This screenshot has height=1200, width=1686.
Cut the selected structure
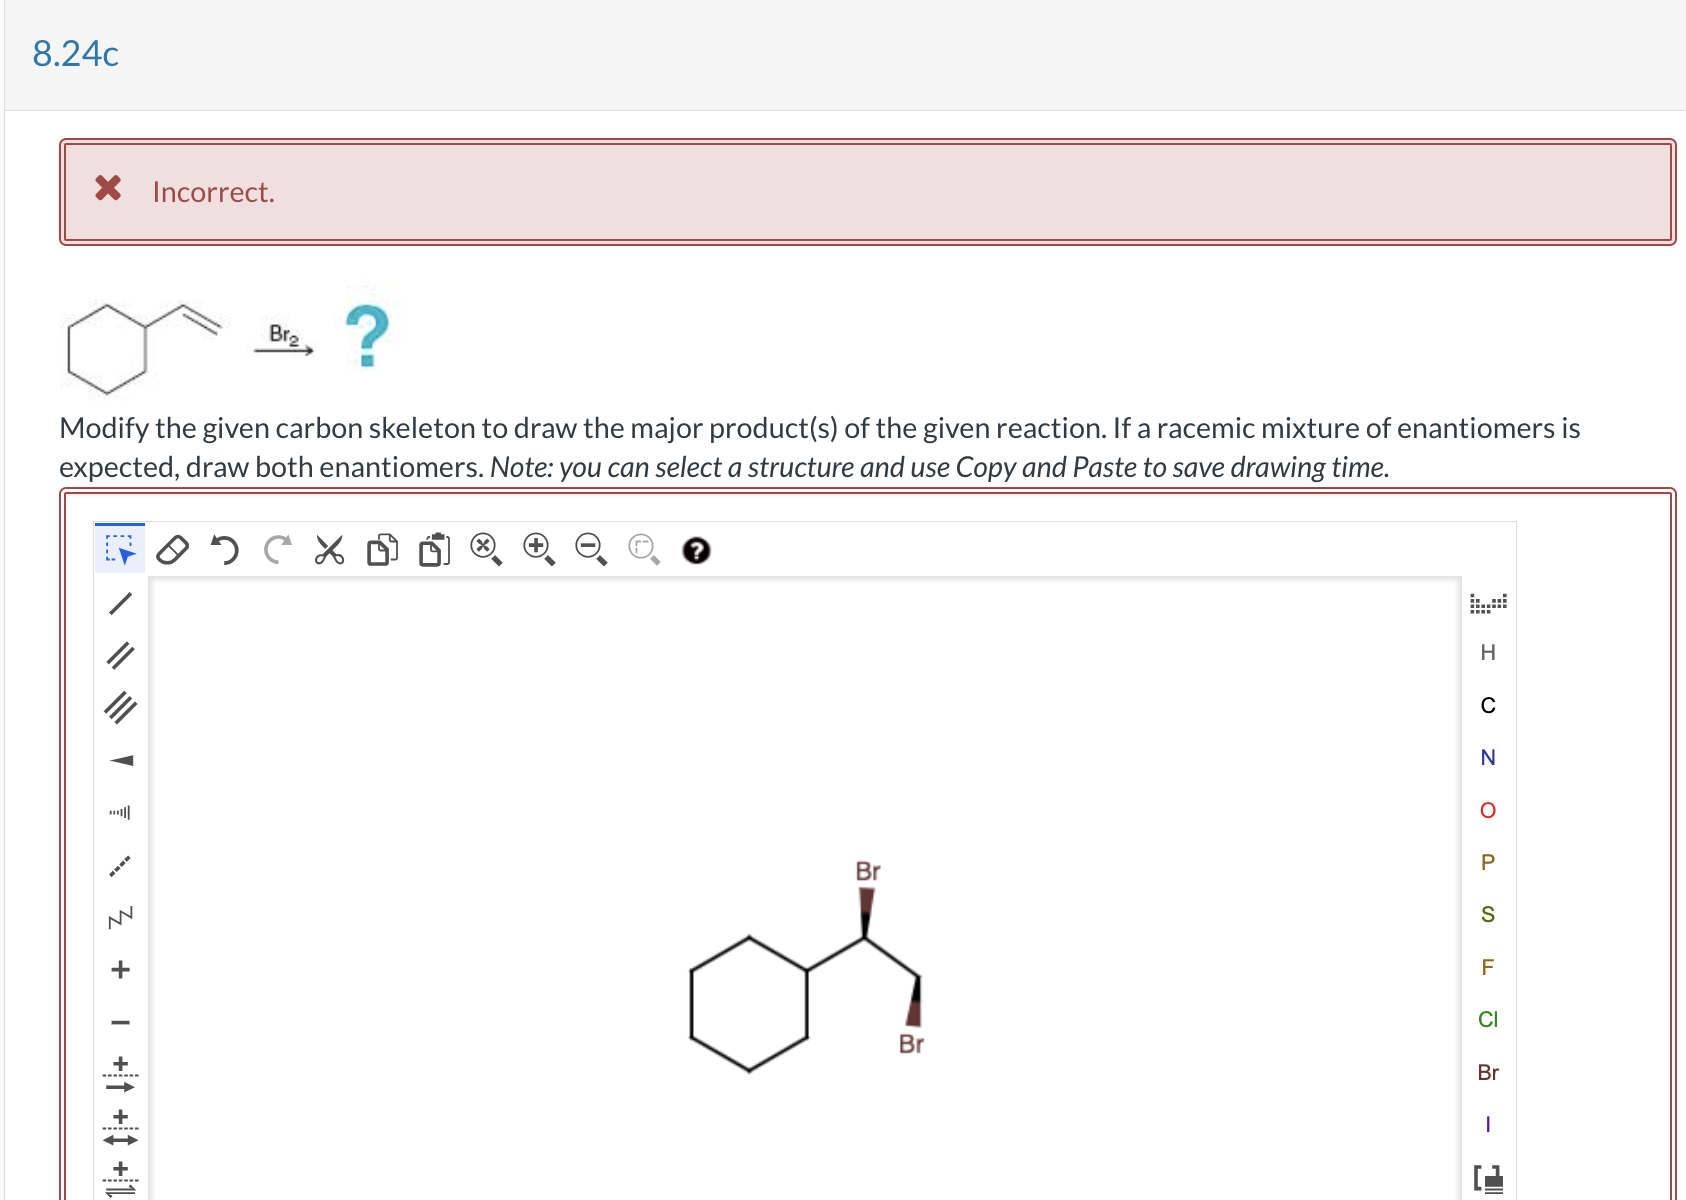[329, 550]
